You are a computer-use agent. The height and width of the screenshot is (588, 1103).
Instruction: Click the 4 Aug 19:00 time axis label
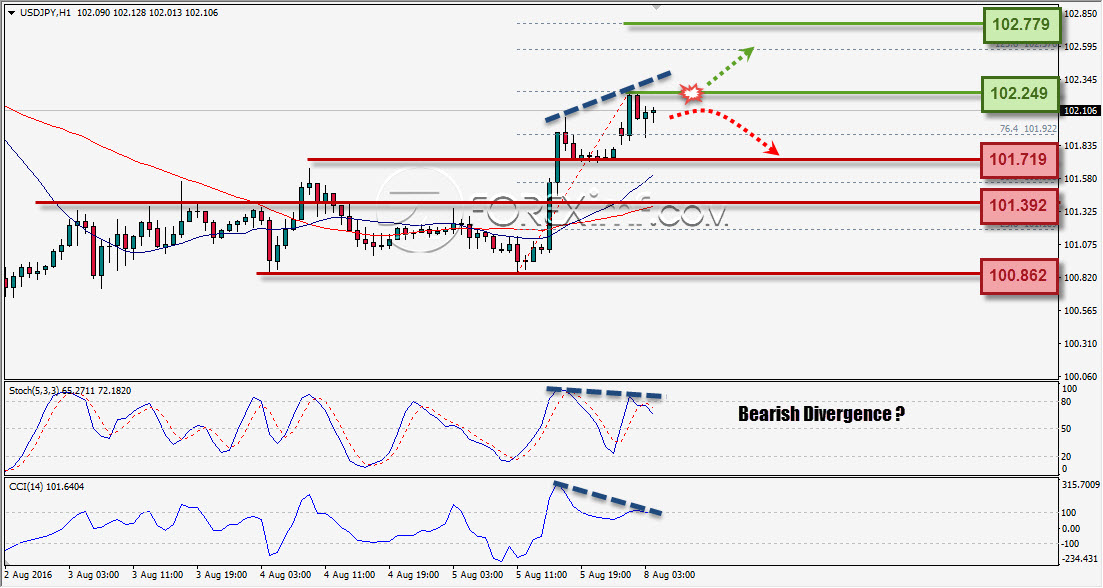click(x=414, y=575)
